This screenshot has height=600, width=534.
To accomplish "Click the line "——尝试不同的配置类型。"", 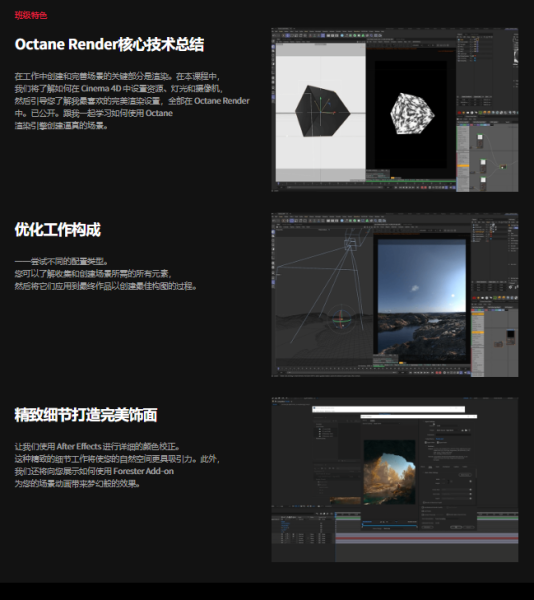I will click(x=61, y=261).
